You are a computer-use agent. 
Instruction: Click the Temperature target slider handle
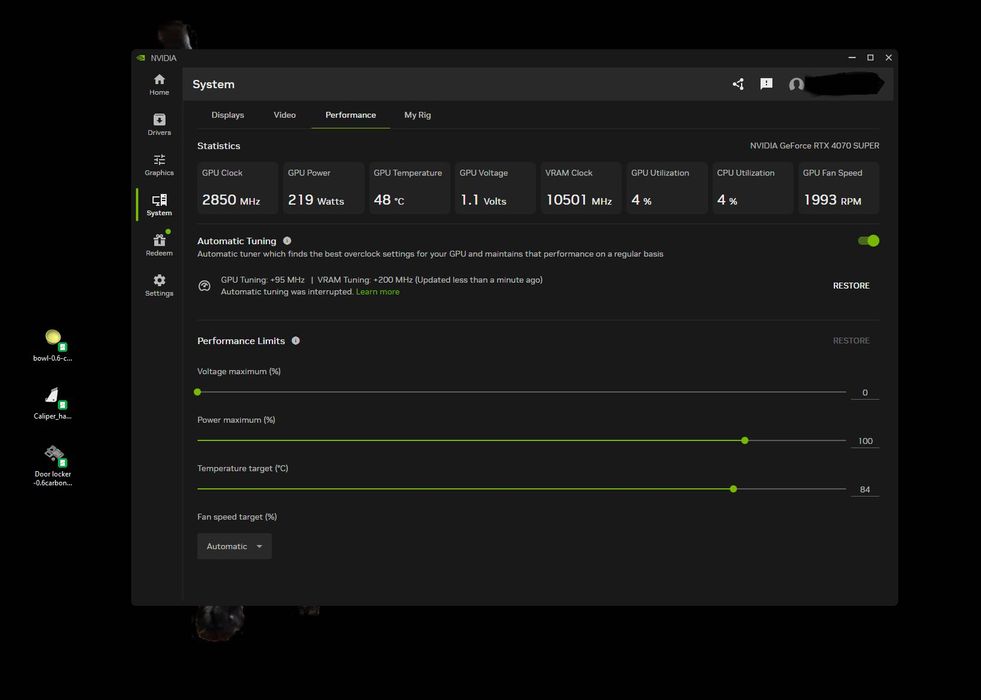coord(733,489)
